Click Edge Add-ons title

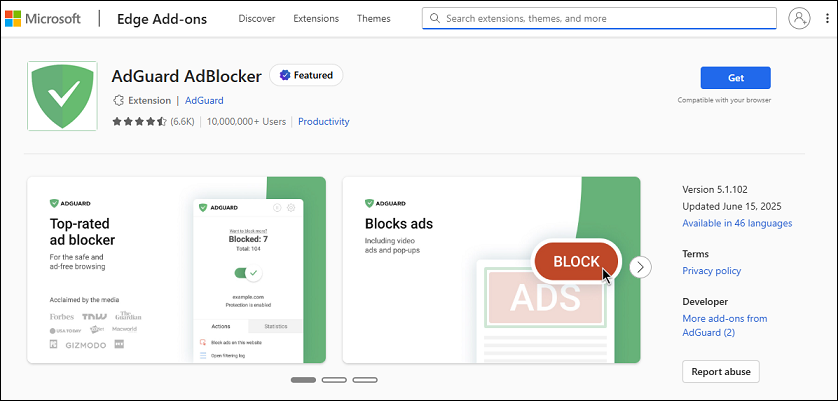162,19
